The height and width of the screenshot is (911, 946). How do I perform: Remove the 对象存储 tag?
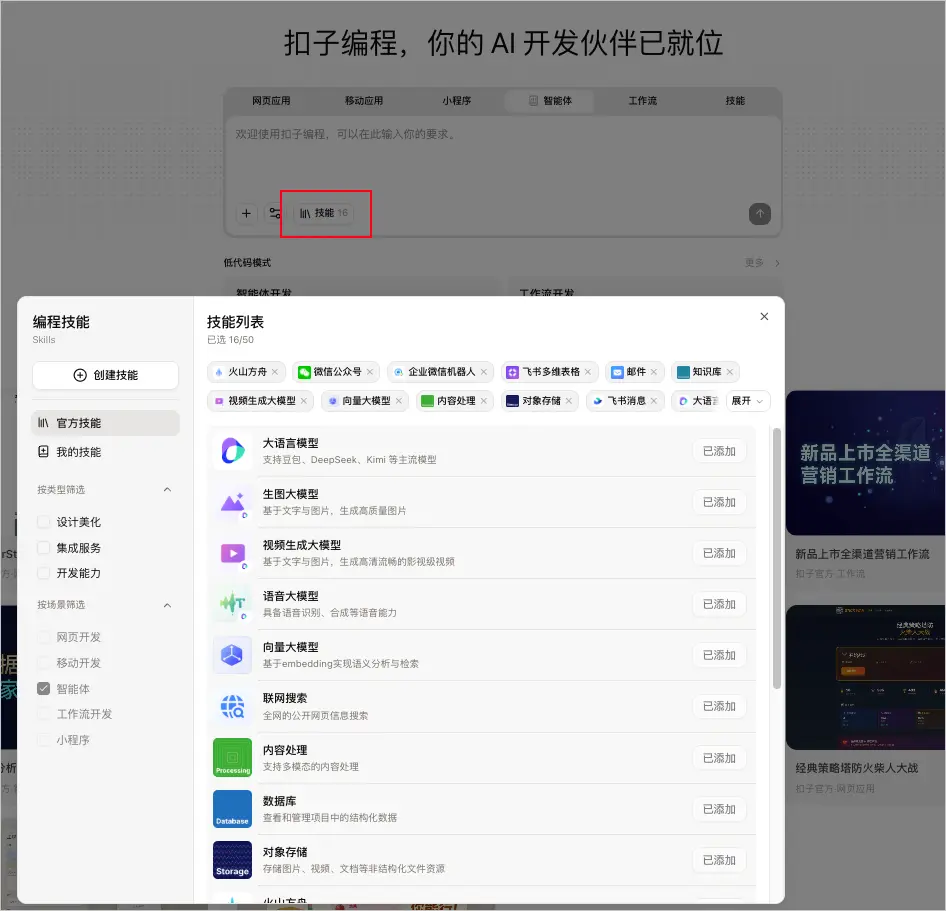569,401
